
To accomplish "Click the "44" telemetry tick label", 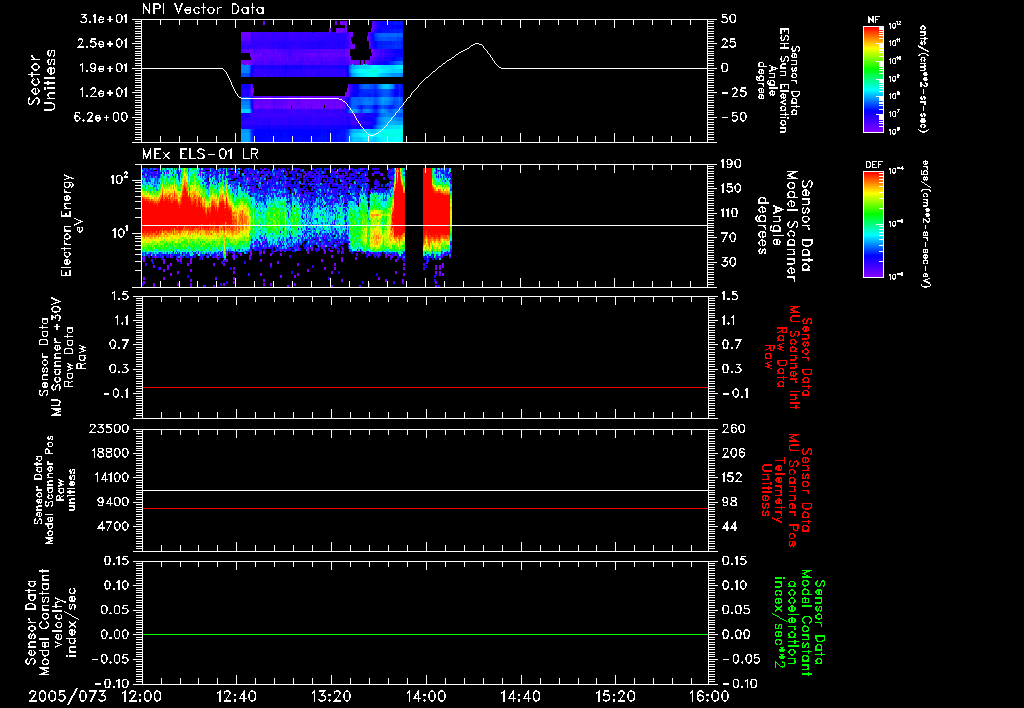I will (x=729, y=526).
